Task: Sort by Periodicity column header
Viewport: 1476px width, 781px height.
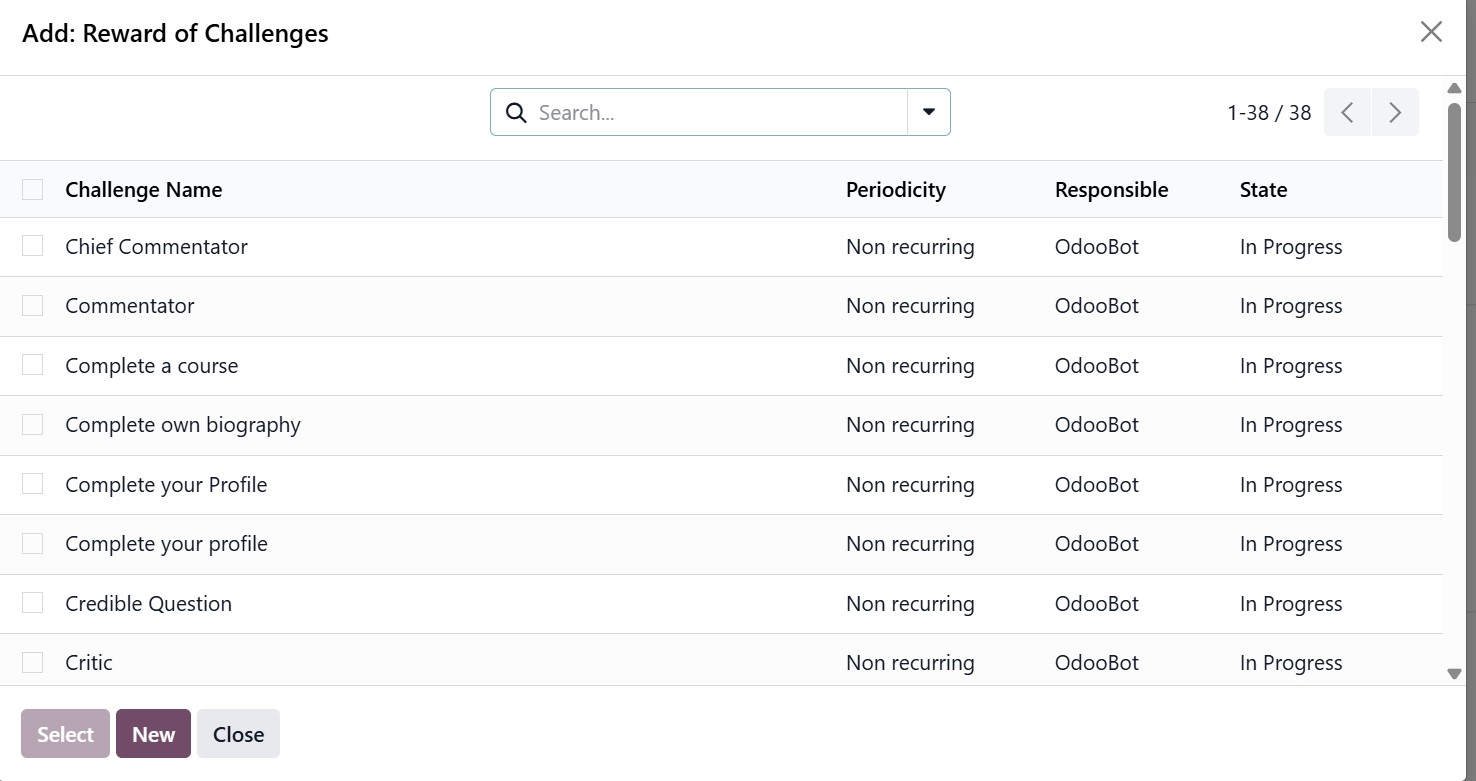Action: 895,190
